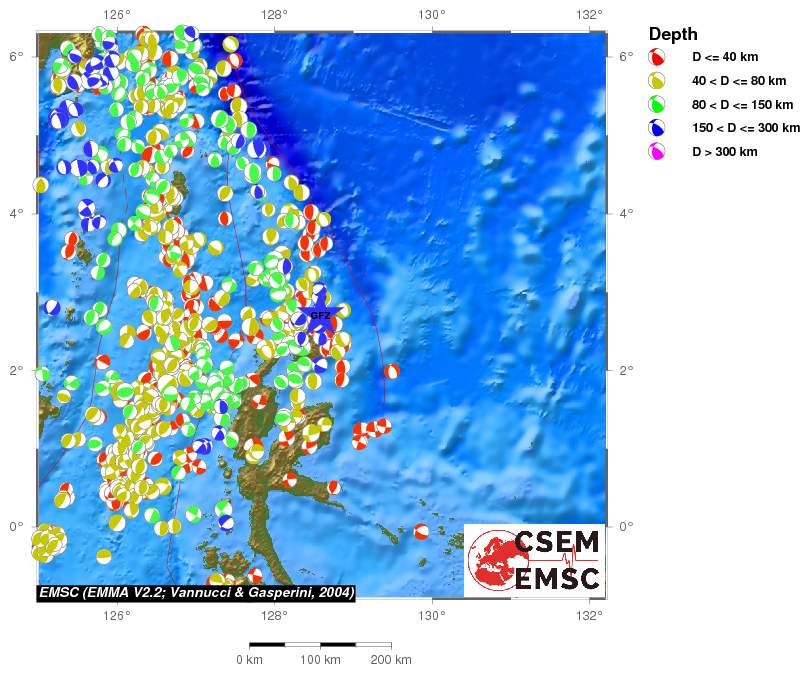810x674 pixels.
Task: Select the green 80–150 km legend symbol
Action: coord(657,104)
